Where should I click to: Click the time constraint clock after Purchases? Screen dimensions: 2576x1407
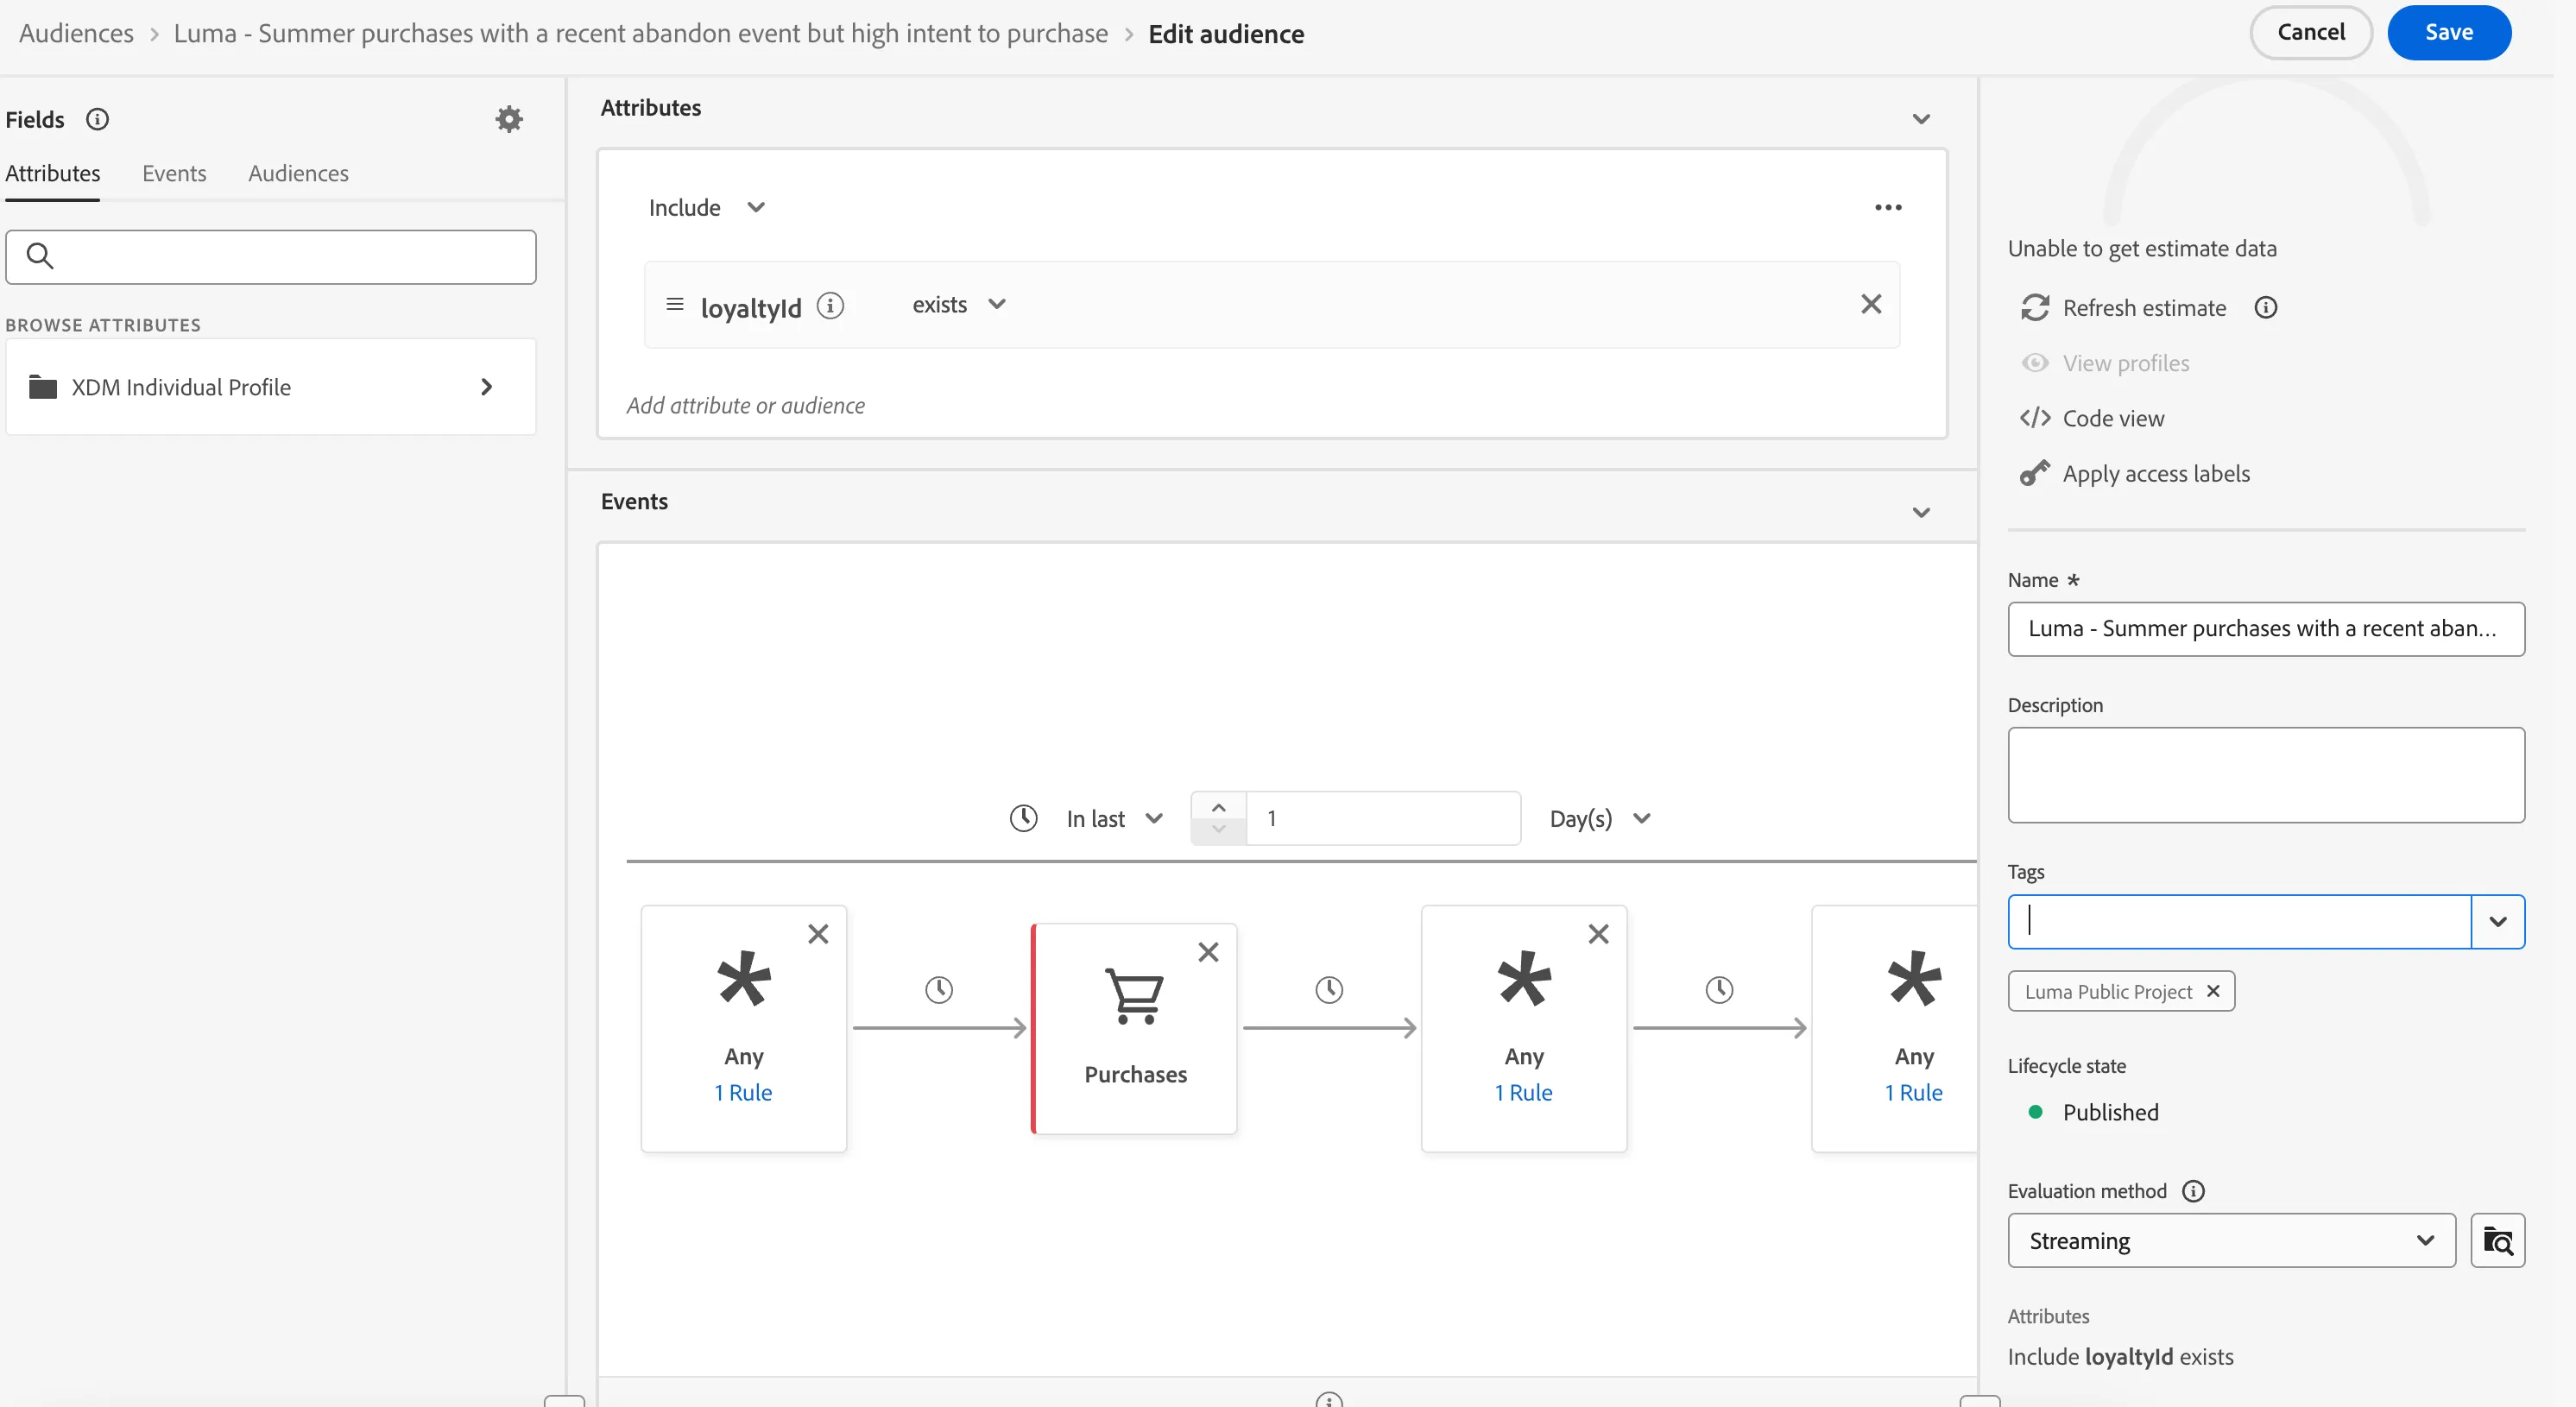click(x=1329, y=990)
